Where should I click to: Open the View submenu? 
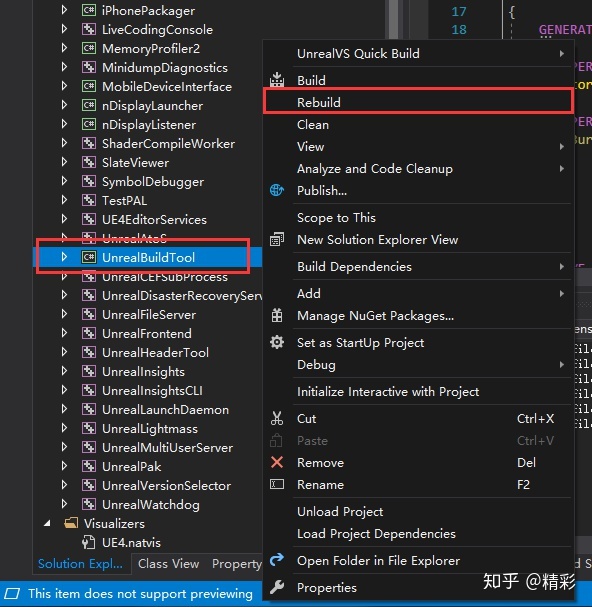point(418,146)
